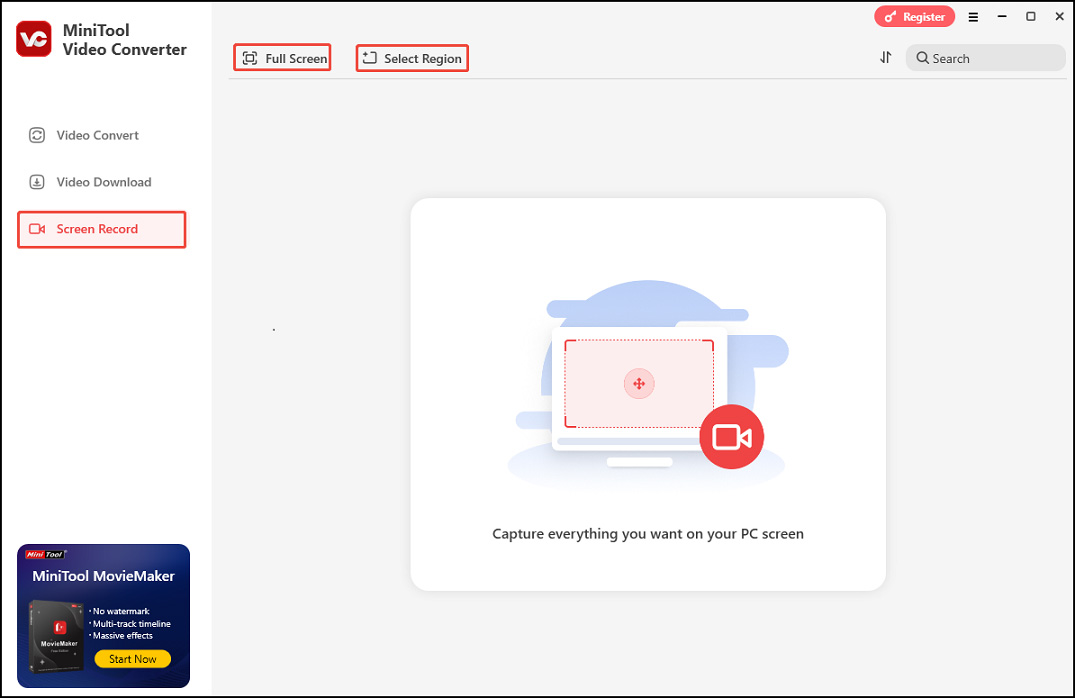
Task: Click the 'MiniTool MovieMaker' ad title
Action: (104, 576)
